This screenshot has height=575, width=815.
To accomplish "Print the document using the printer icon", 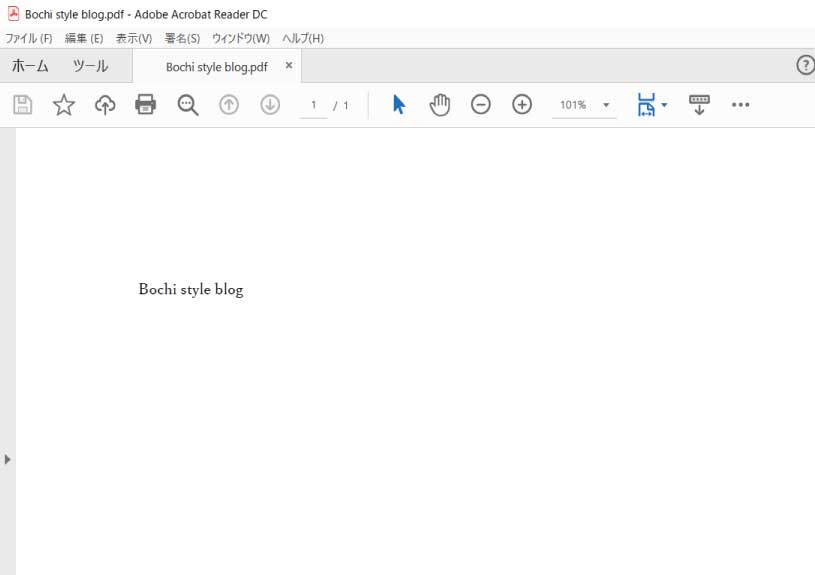I will point(146,105).
